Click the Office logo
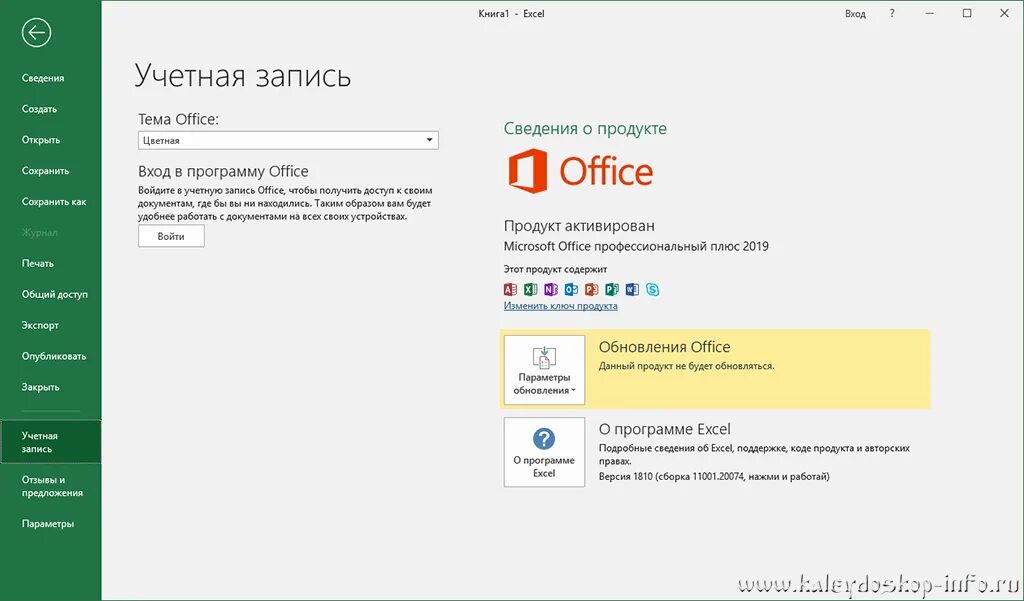The width and height of the screenshot is (1024, 601). click(580, 171)
